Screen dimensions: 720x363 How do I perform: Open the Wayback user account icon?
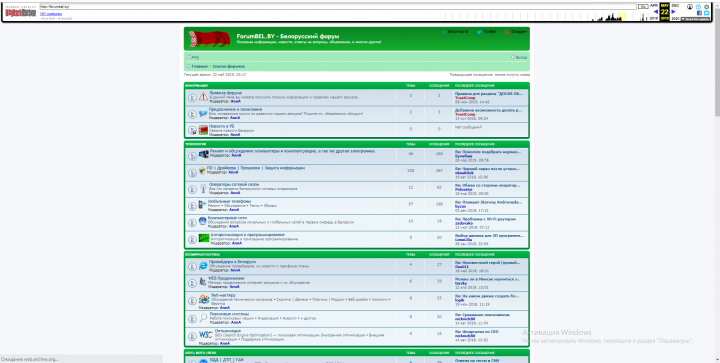tap(690, 7)
